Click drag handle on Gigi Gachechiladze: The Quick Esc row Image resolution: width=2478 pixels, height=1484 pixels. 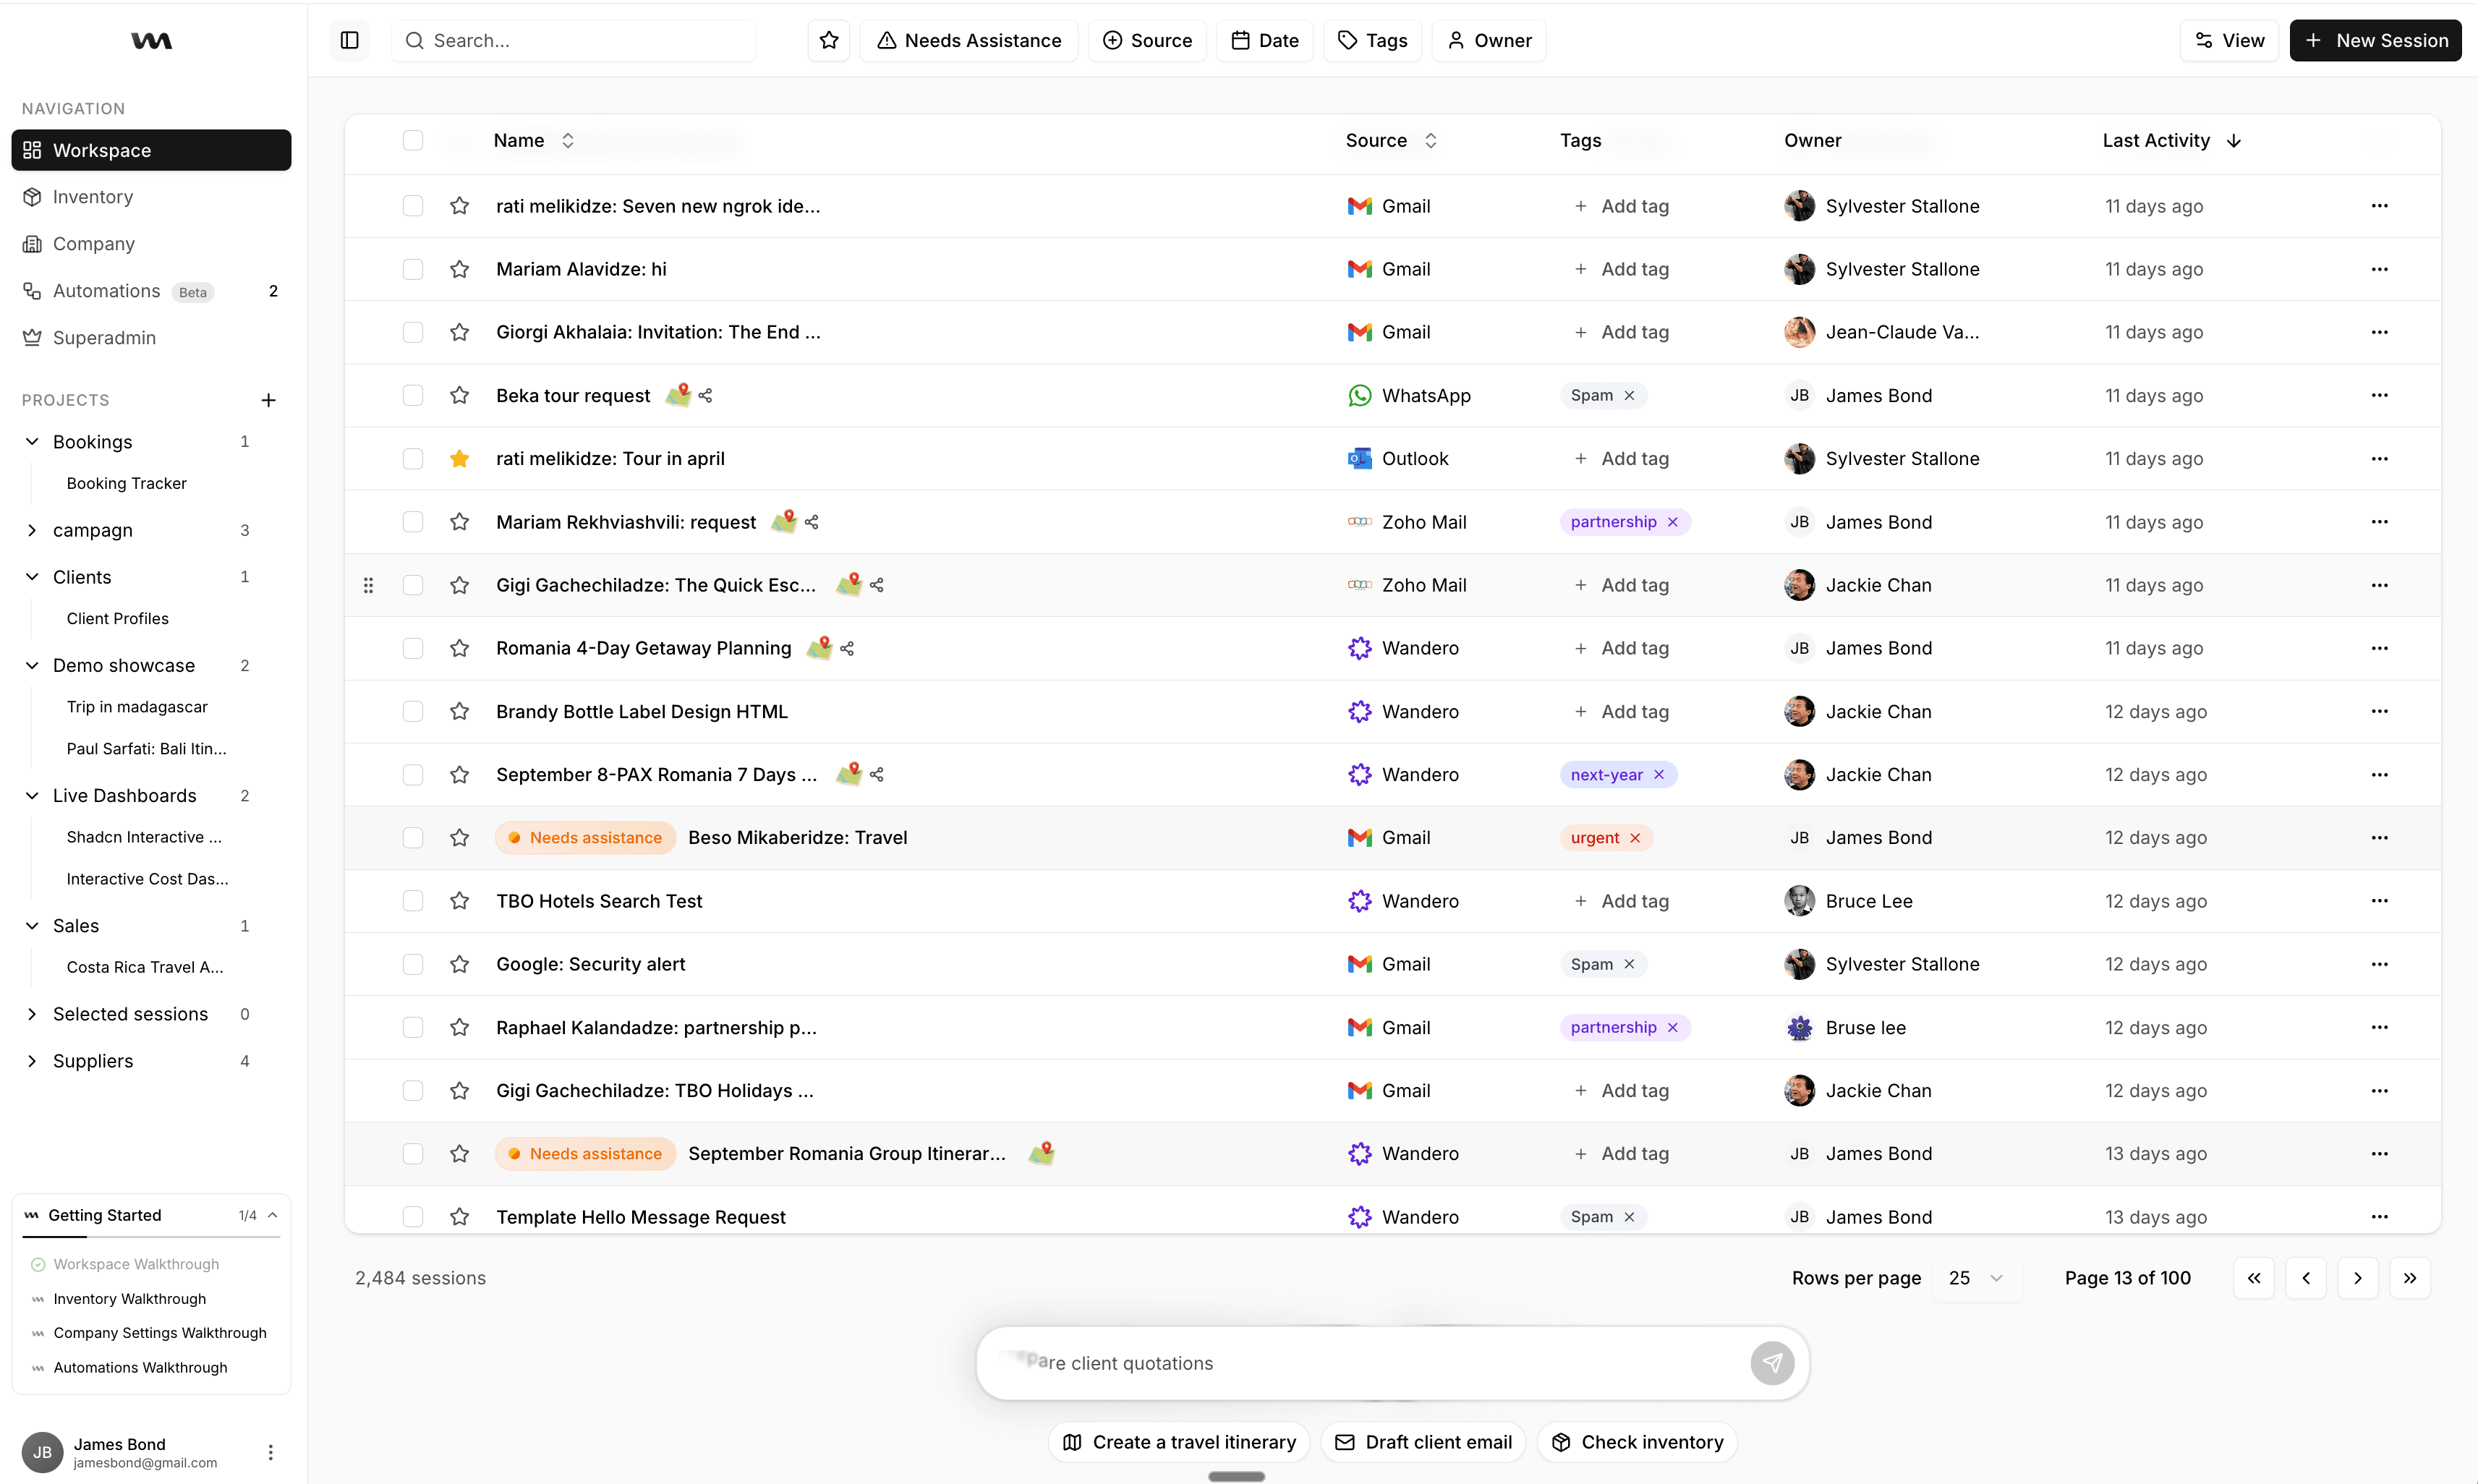pyautogui.click(x=368, y=585)
